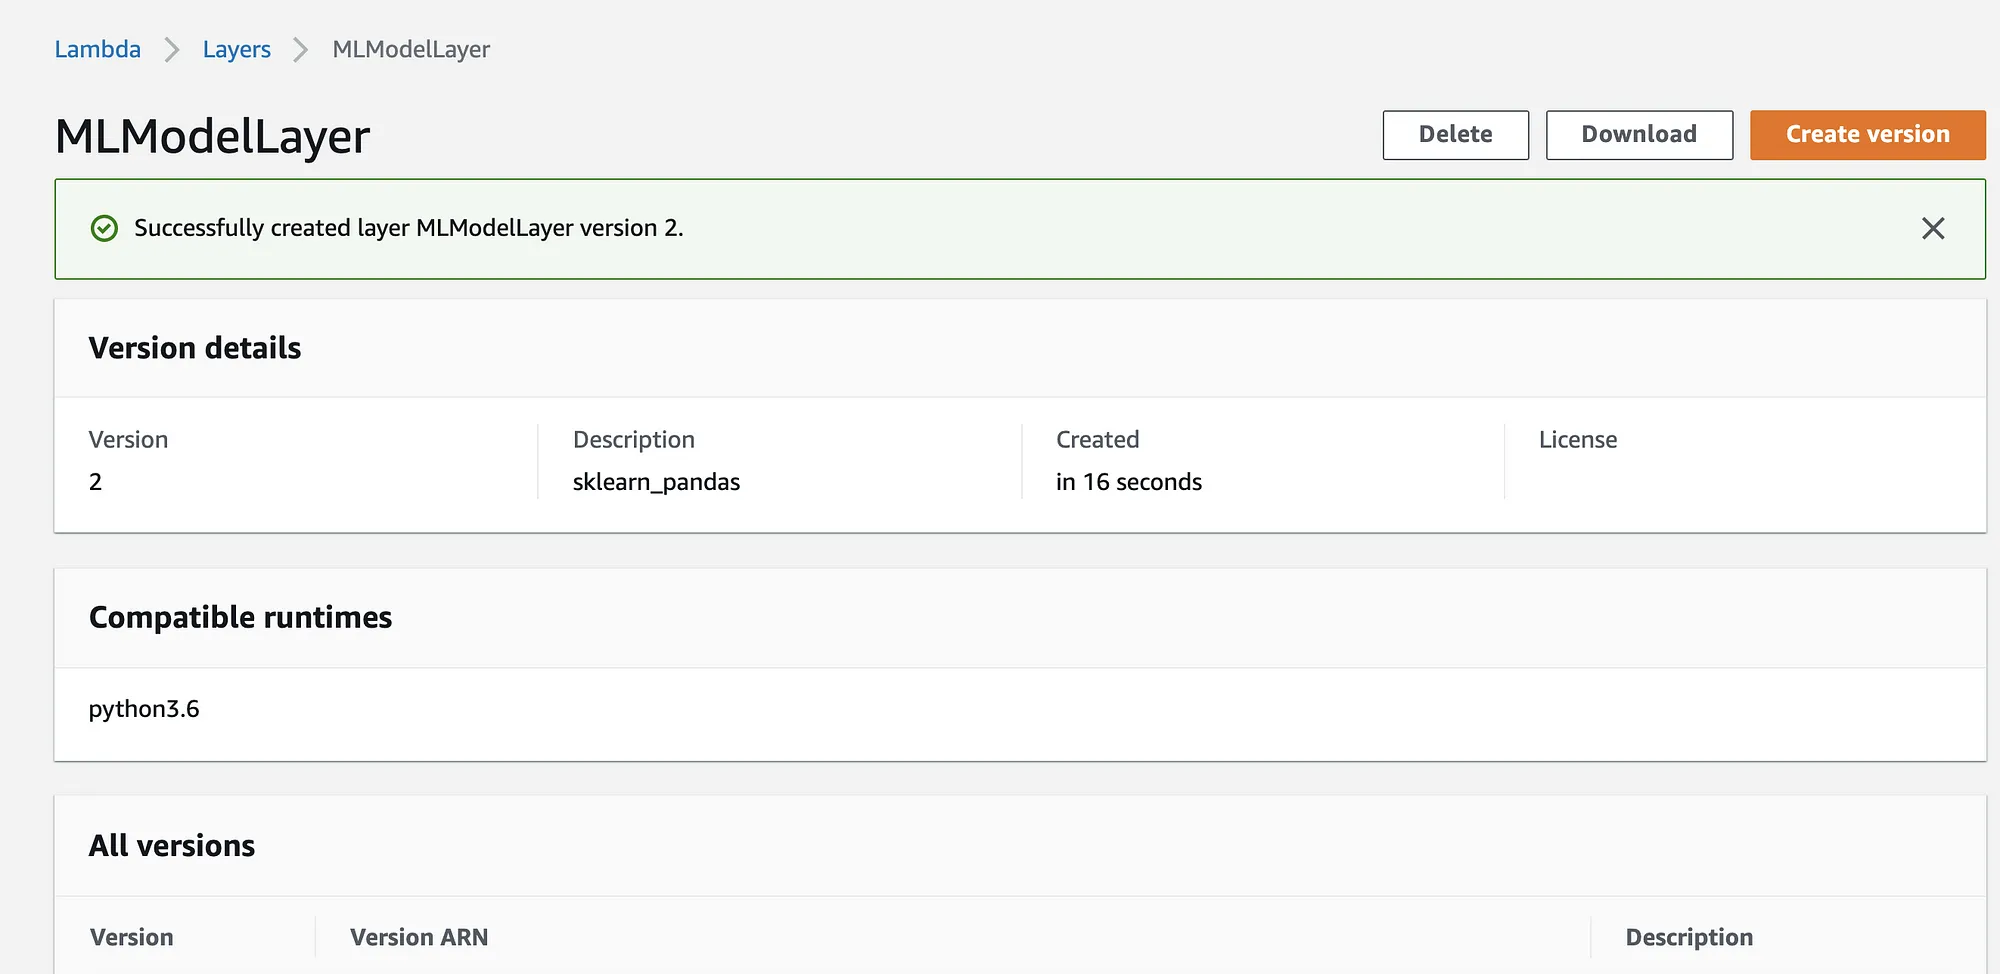Click the orange Create version button

pyautogui.click(x=1867, y=135)
